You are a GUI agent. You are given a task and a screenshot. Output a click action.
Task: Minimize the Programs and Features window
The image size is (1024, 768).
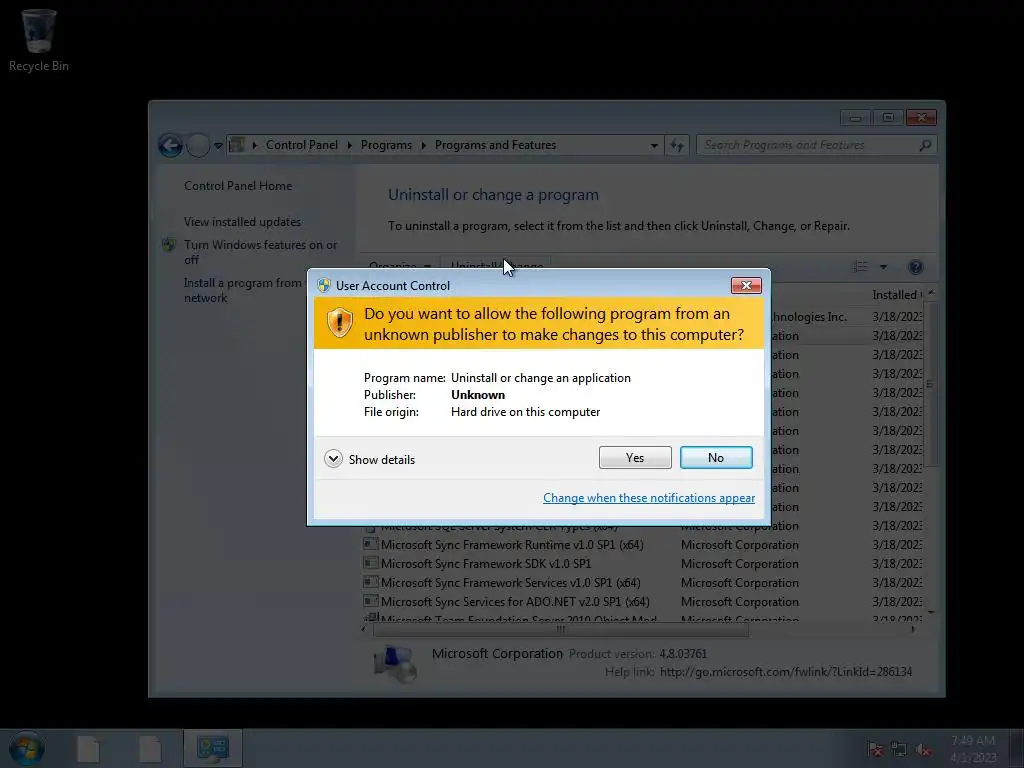pos(855,118)
